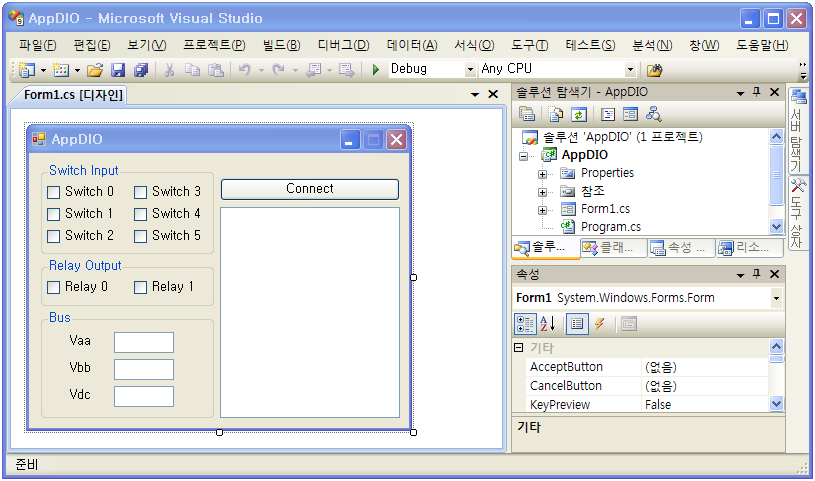Screen dimensions: 815x481
Task: Show the Properties list icon in Properties panel
Action: click(577, 323)
